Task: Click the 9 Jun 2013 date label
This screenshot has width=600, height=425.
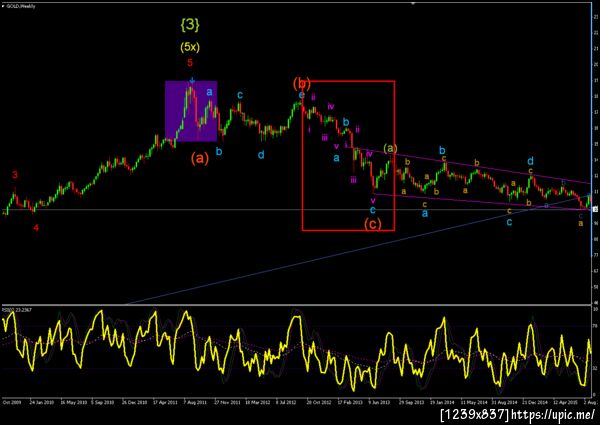Action: tap(379, 402)
